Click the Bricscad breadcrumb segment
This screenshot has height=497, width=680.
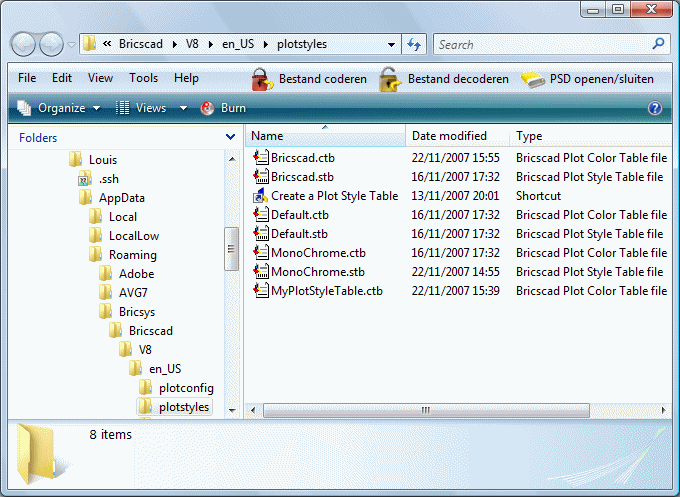141,44
